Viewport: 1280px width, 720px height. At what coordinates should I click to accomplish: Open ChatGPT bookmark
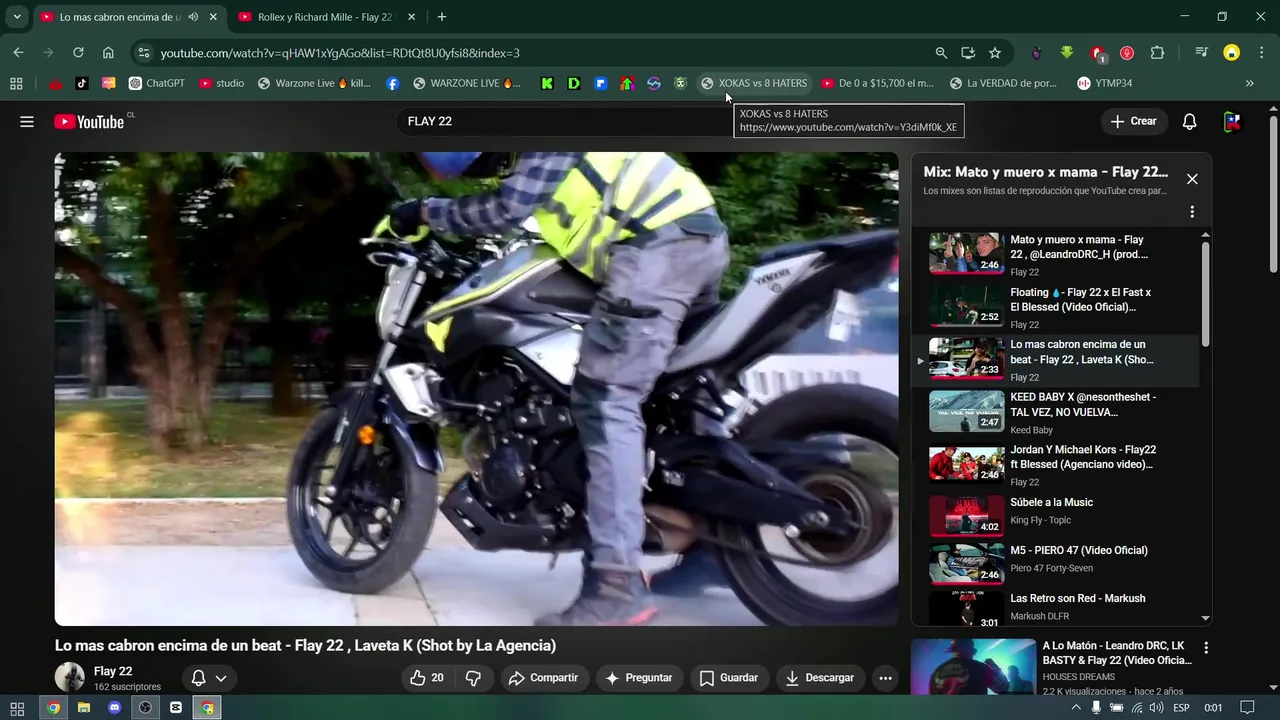tap(157, 83)
